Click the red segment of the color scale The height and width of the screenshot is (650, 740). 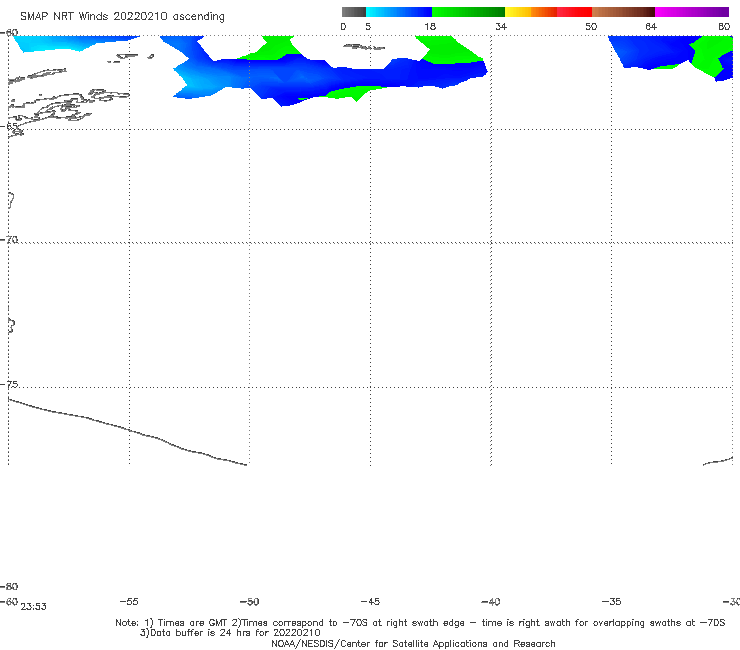tap(574, 12)
